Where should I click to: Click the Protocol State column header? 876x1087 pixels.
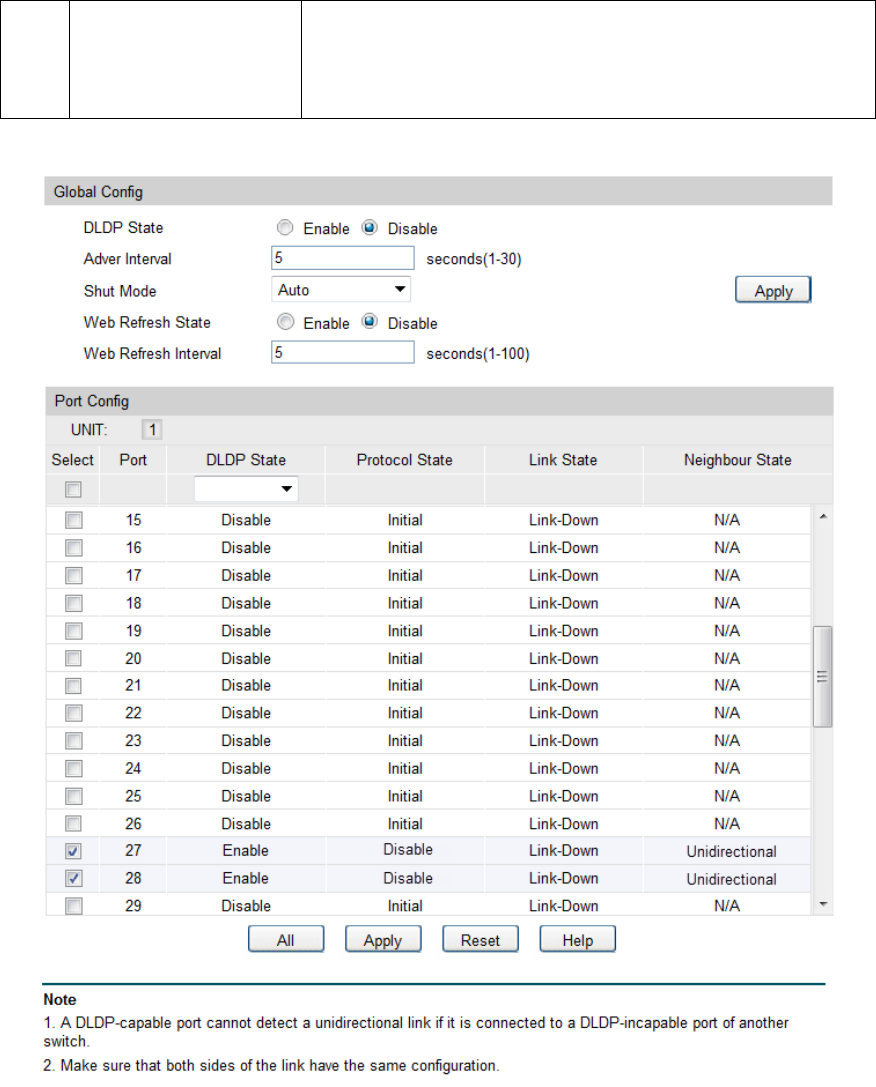click(404, 460)
